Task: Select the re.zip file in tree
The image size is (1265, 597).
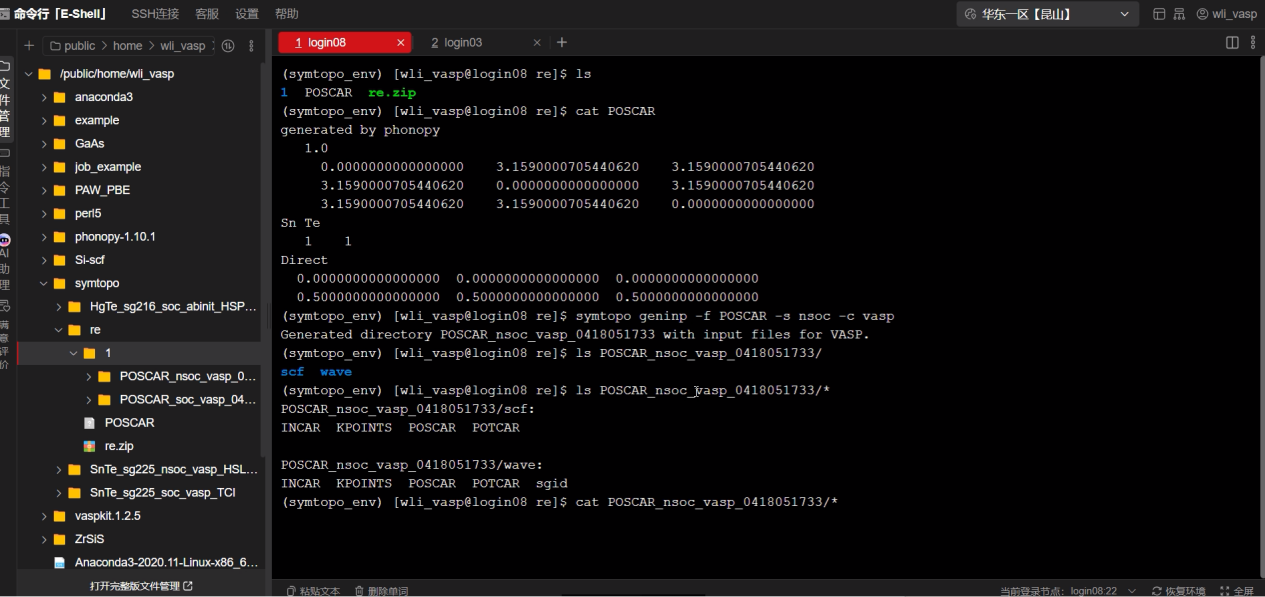Action: (119, 446)
